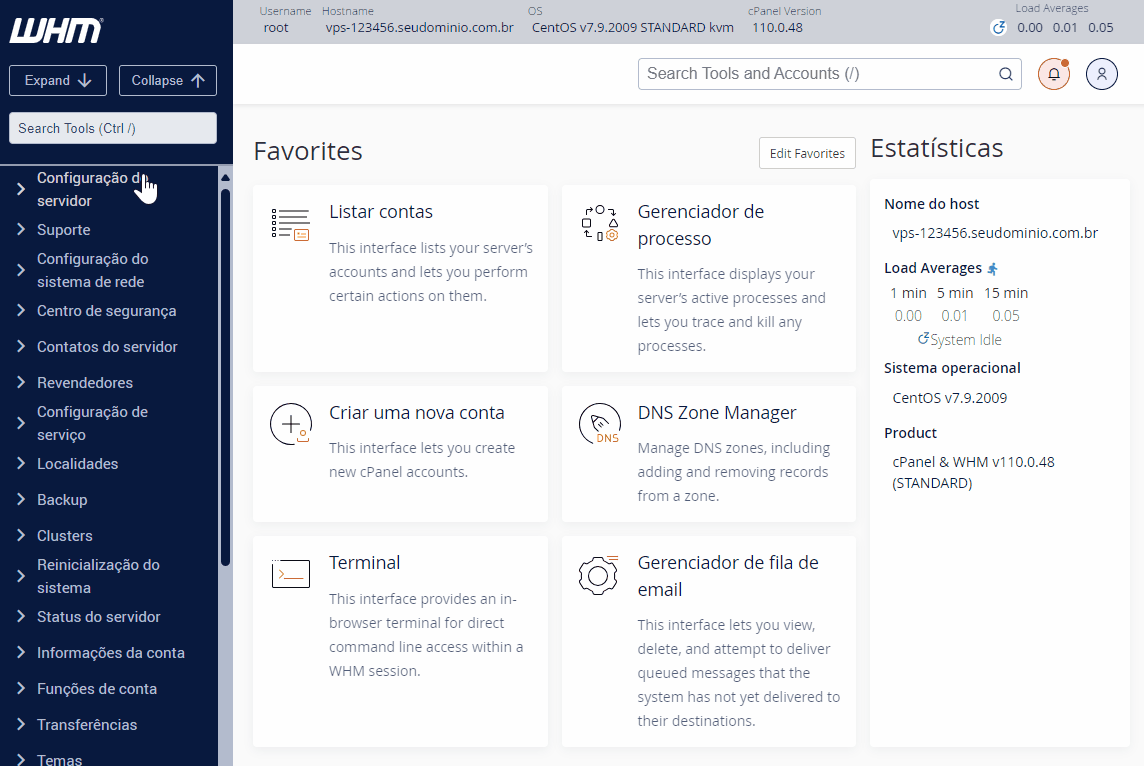Open DNS Zone Manager link
1144x766 pixels.
[x=716, y=413]
